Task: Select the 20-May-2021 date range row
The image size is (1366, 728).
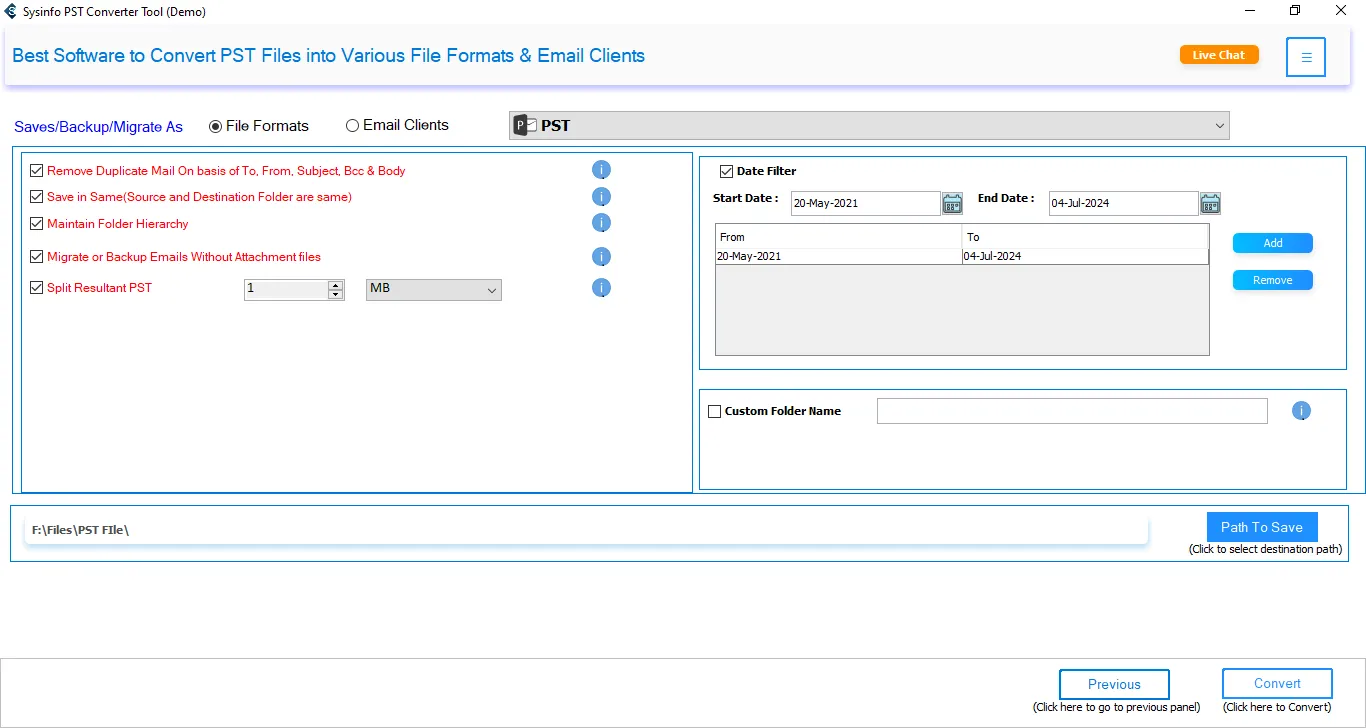Action: point(838,256)
